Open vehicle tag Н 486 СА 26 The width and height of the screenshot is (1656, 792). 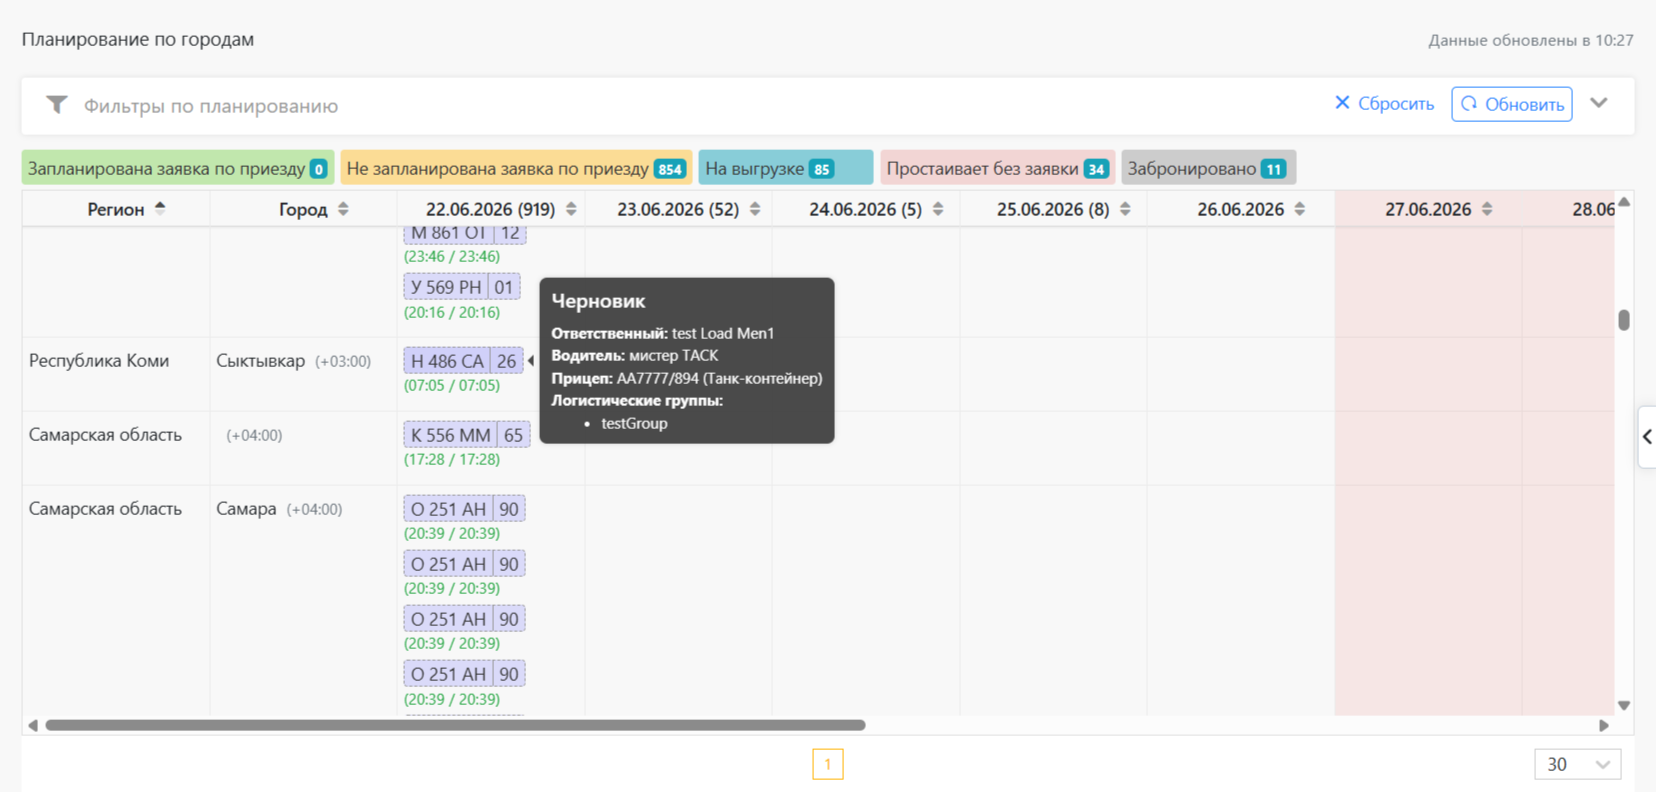coord(463,361)
